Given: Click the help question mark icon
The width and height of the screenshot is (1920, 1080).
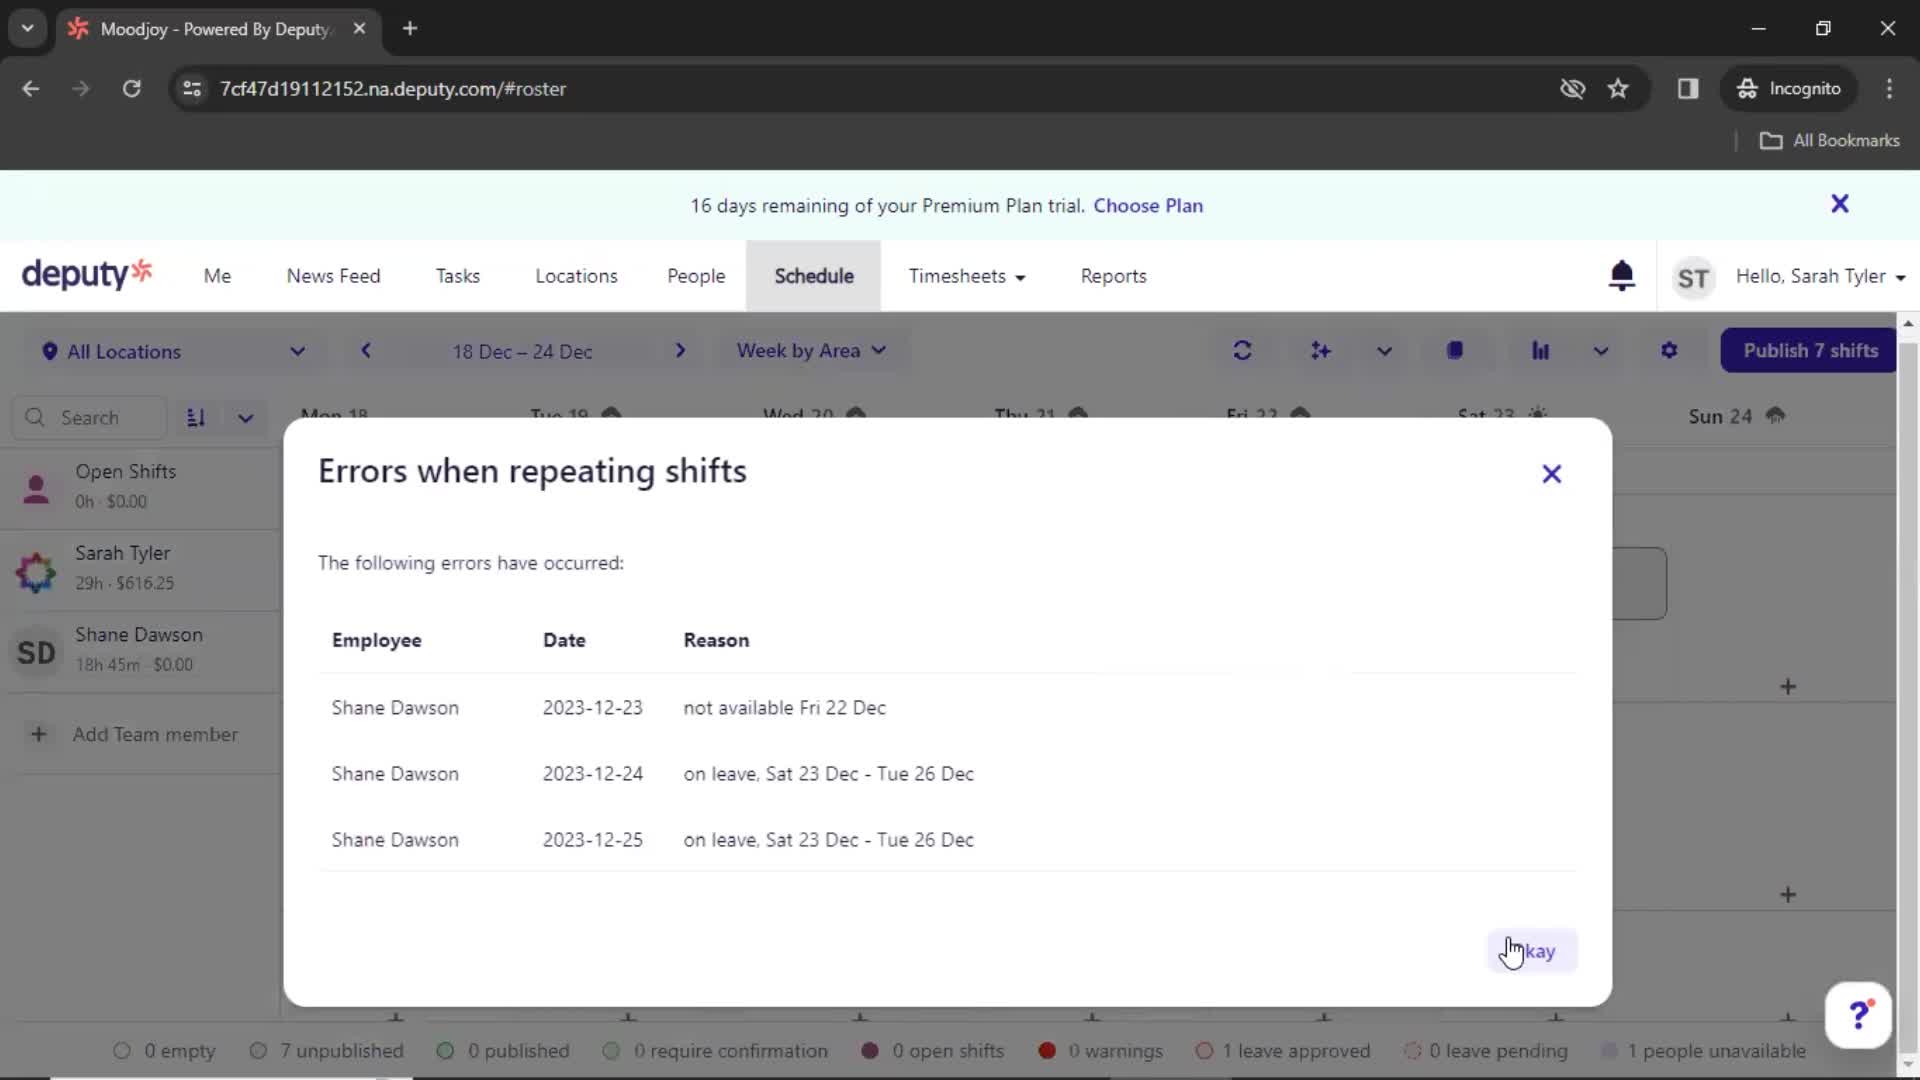Looking at the screenshot, I should pyautogui.click(x=1859, y=1014).
